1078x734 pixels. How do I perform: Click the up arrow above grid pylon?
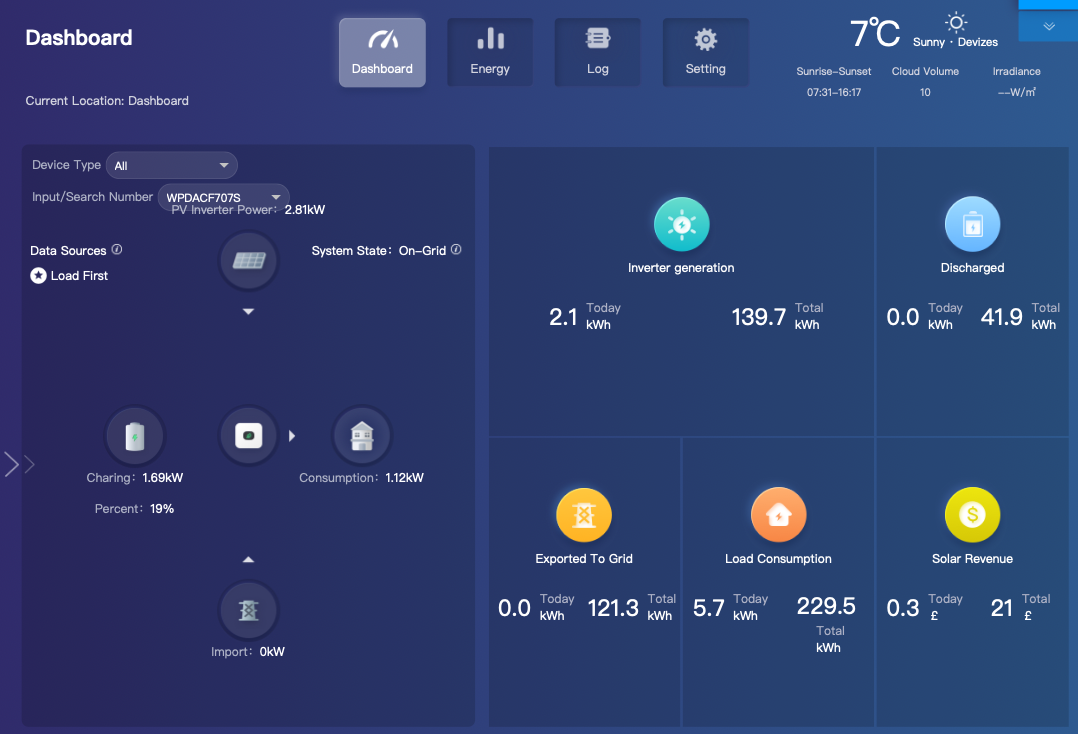coord(249,559)
